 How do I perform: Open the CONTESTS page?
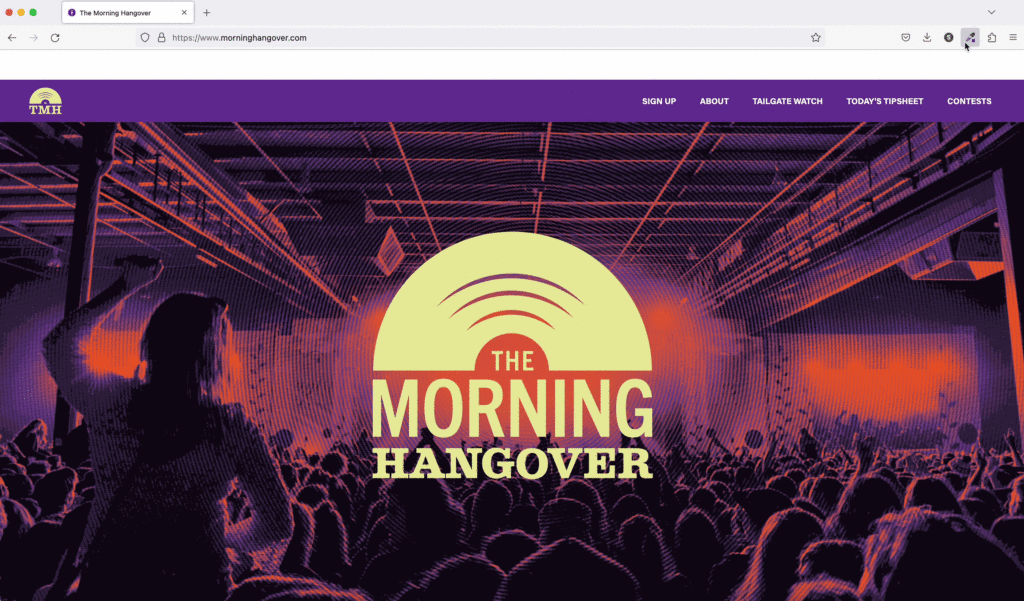click(969, 101)
